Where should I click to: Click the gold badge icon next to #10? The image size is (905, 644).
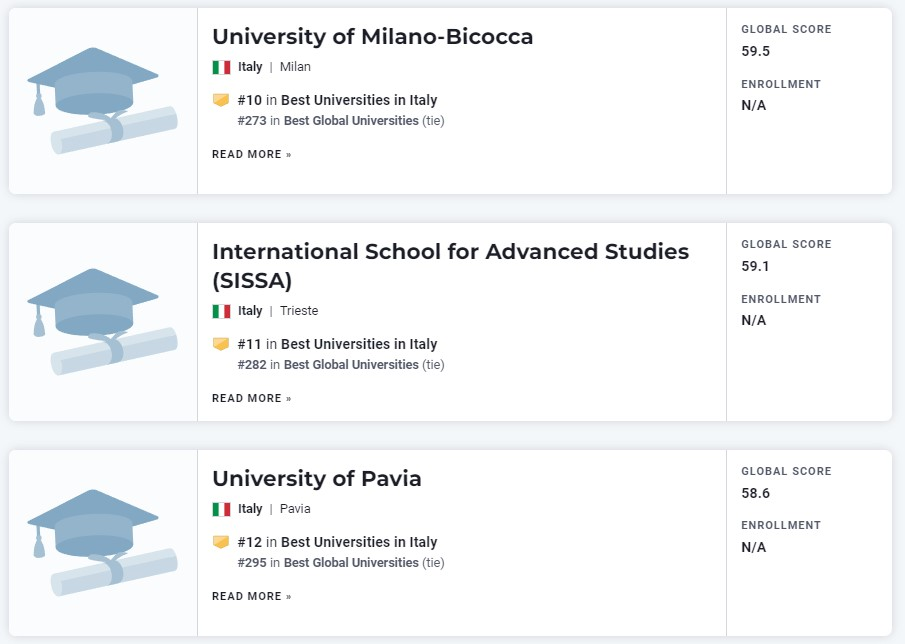pyautogui.click(x=221, y=100)
